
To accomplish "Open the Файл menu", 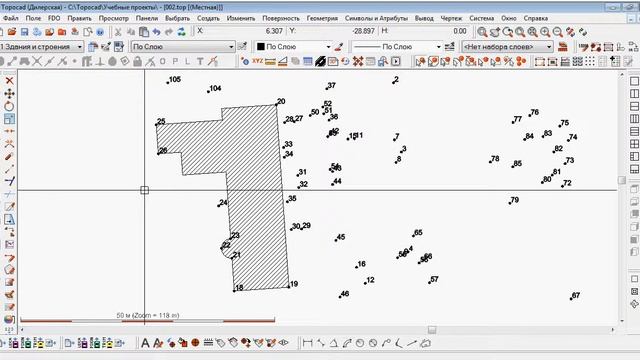I will pos(10,18).
